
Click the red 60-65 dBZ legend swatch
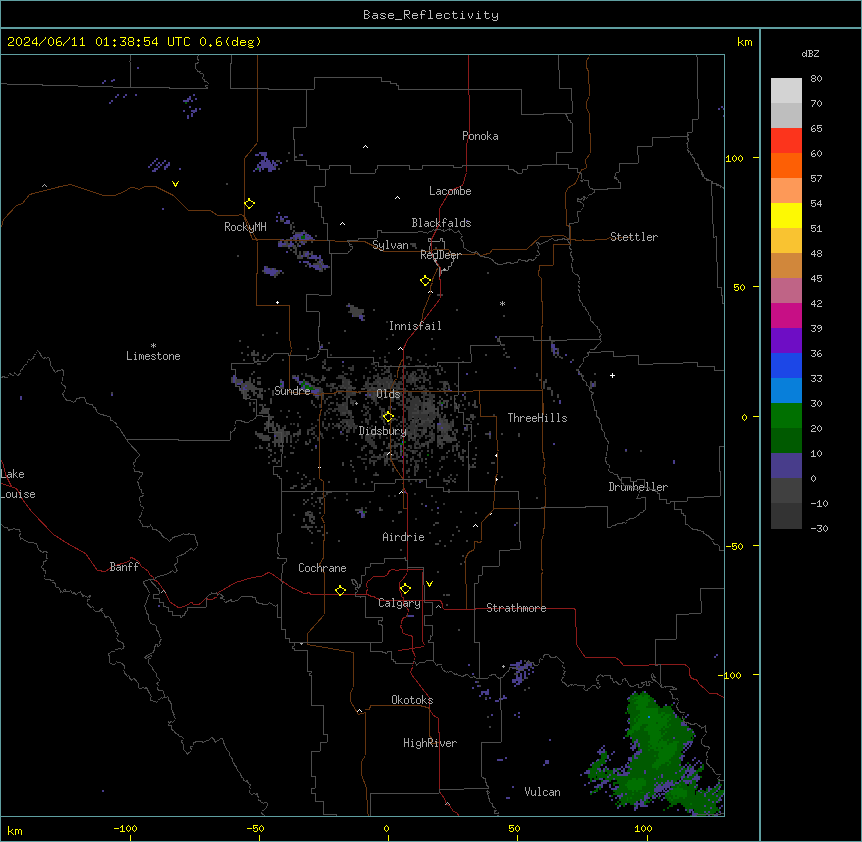point(786,140)
